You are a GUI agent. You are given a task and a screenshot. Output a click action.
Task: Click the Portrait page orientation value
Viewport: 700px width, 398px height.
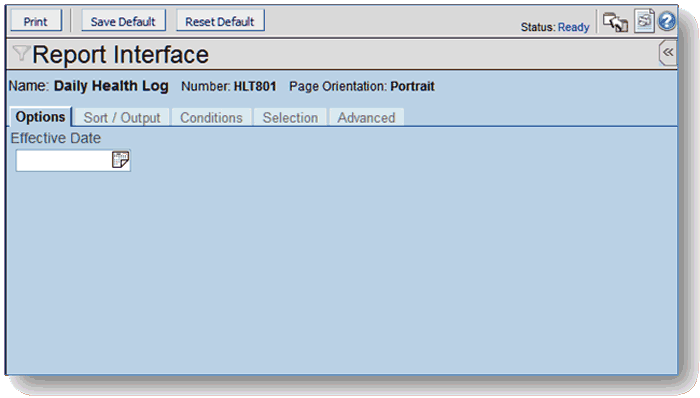click(412, 86)
